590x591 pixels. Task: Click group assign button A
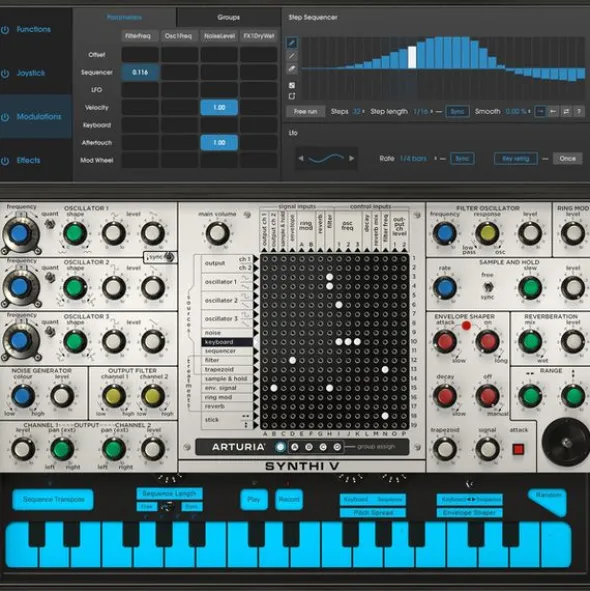click(295, 447)
